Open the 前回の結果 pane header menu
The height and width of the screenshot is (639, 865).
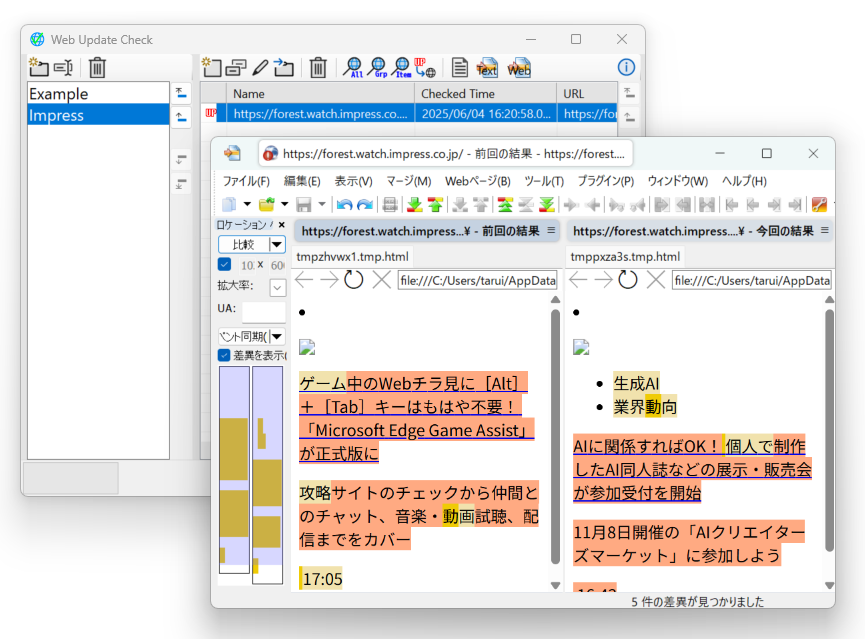coord(551,231)
